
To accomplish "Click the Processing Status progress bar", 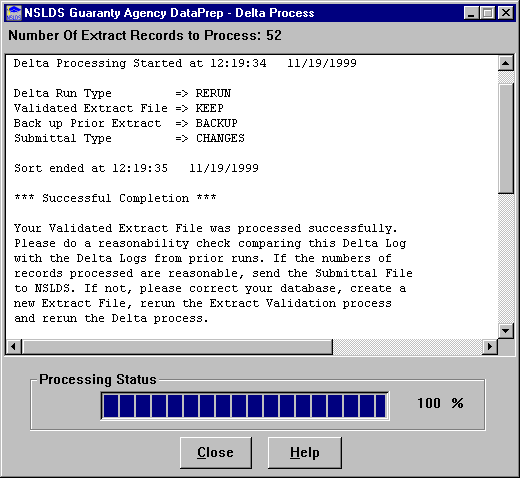I will [245, 406].
